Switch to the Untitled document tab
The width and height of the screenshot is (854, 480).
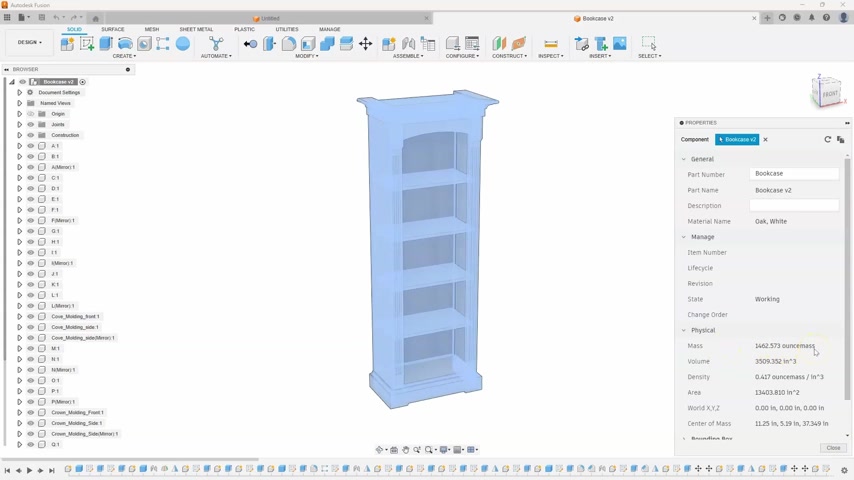click(266, 19)
